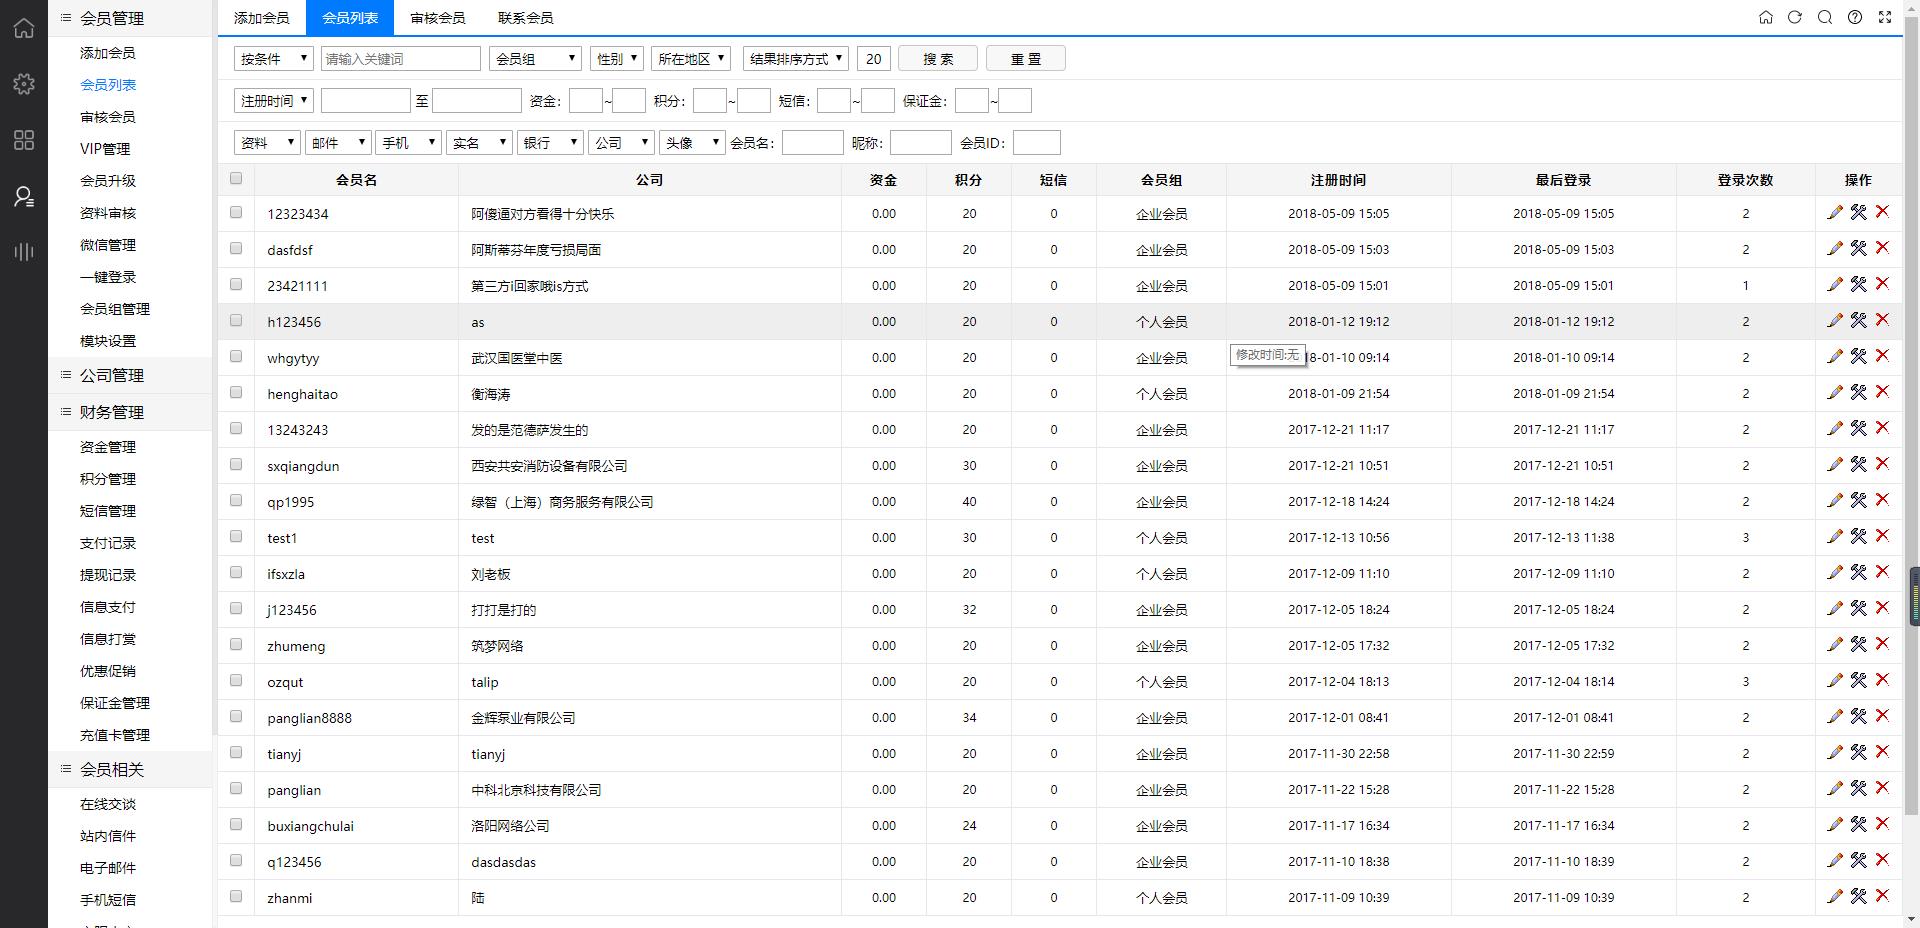This screenshot has width=1920, height=928.
Task: Open the tools icon for member h123456
Action: pyautogui.click(x=1858, y=320)
